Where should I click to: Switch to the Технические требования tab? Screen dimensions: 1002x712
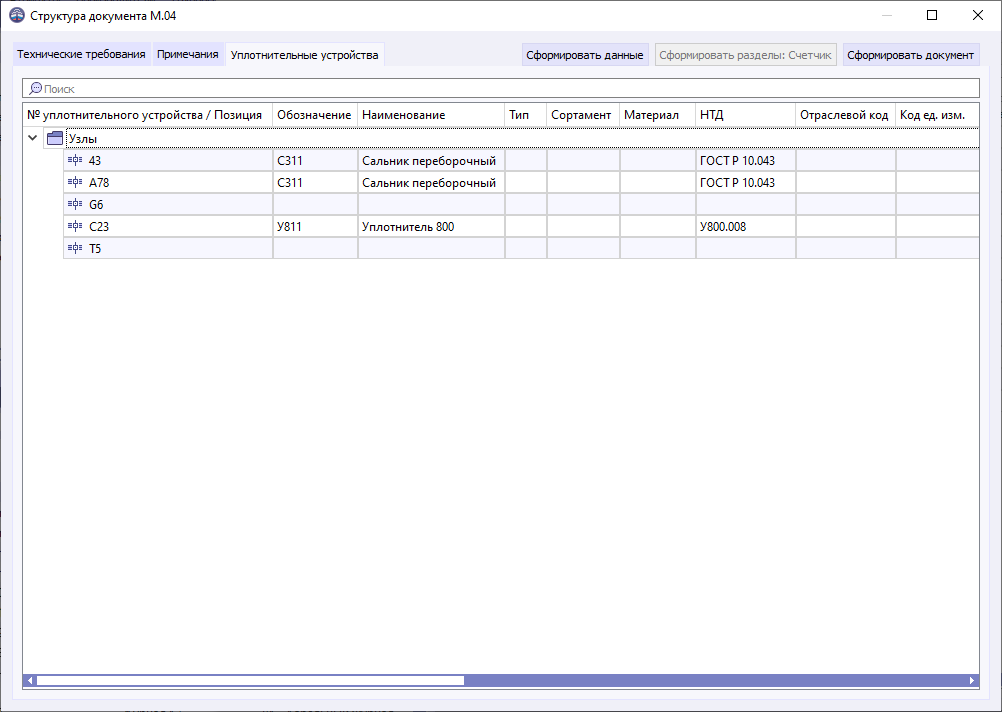[81, 55]
